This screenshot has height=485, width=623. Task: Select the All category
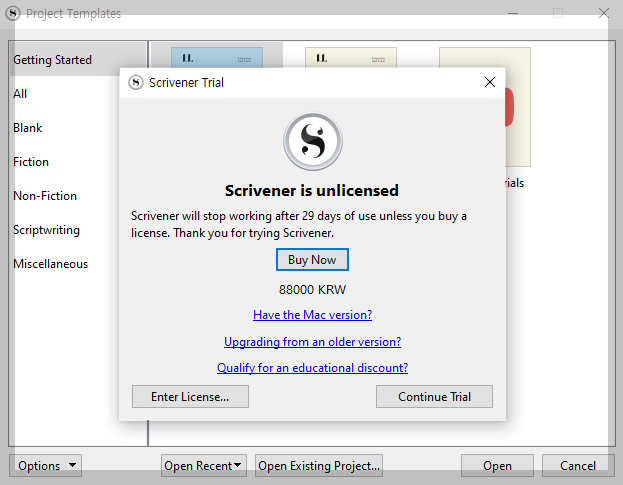20,94
